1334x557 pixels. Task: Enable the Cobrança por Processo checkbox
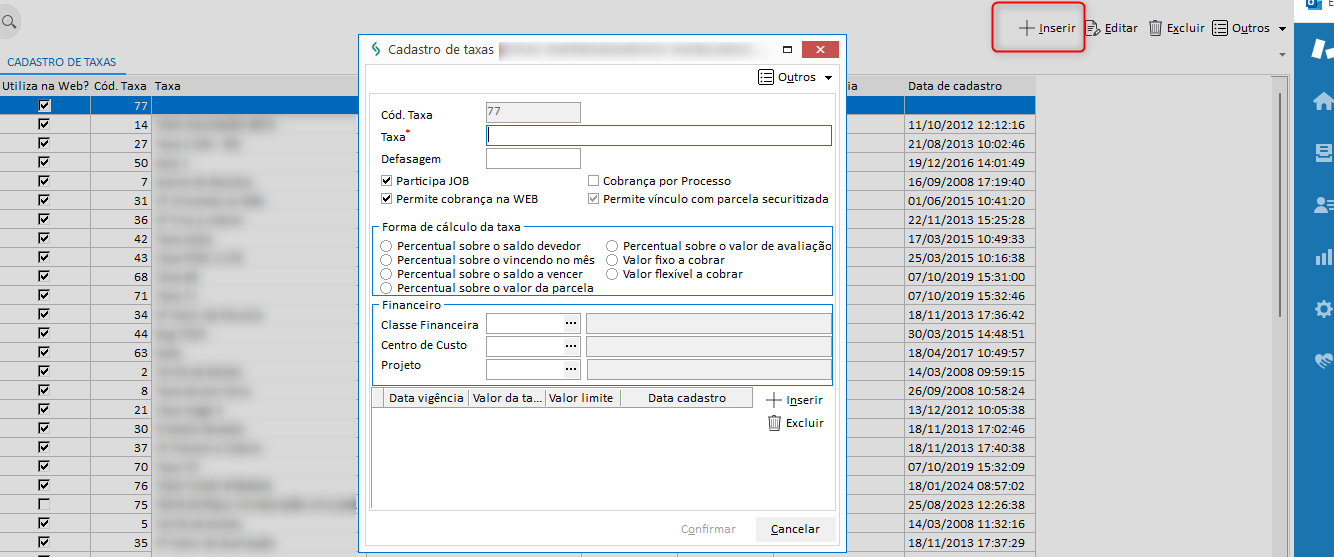[594, 181]
